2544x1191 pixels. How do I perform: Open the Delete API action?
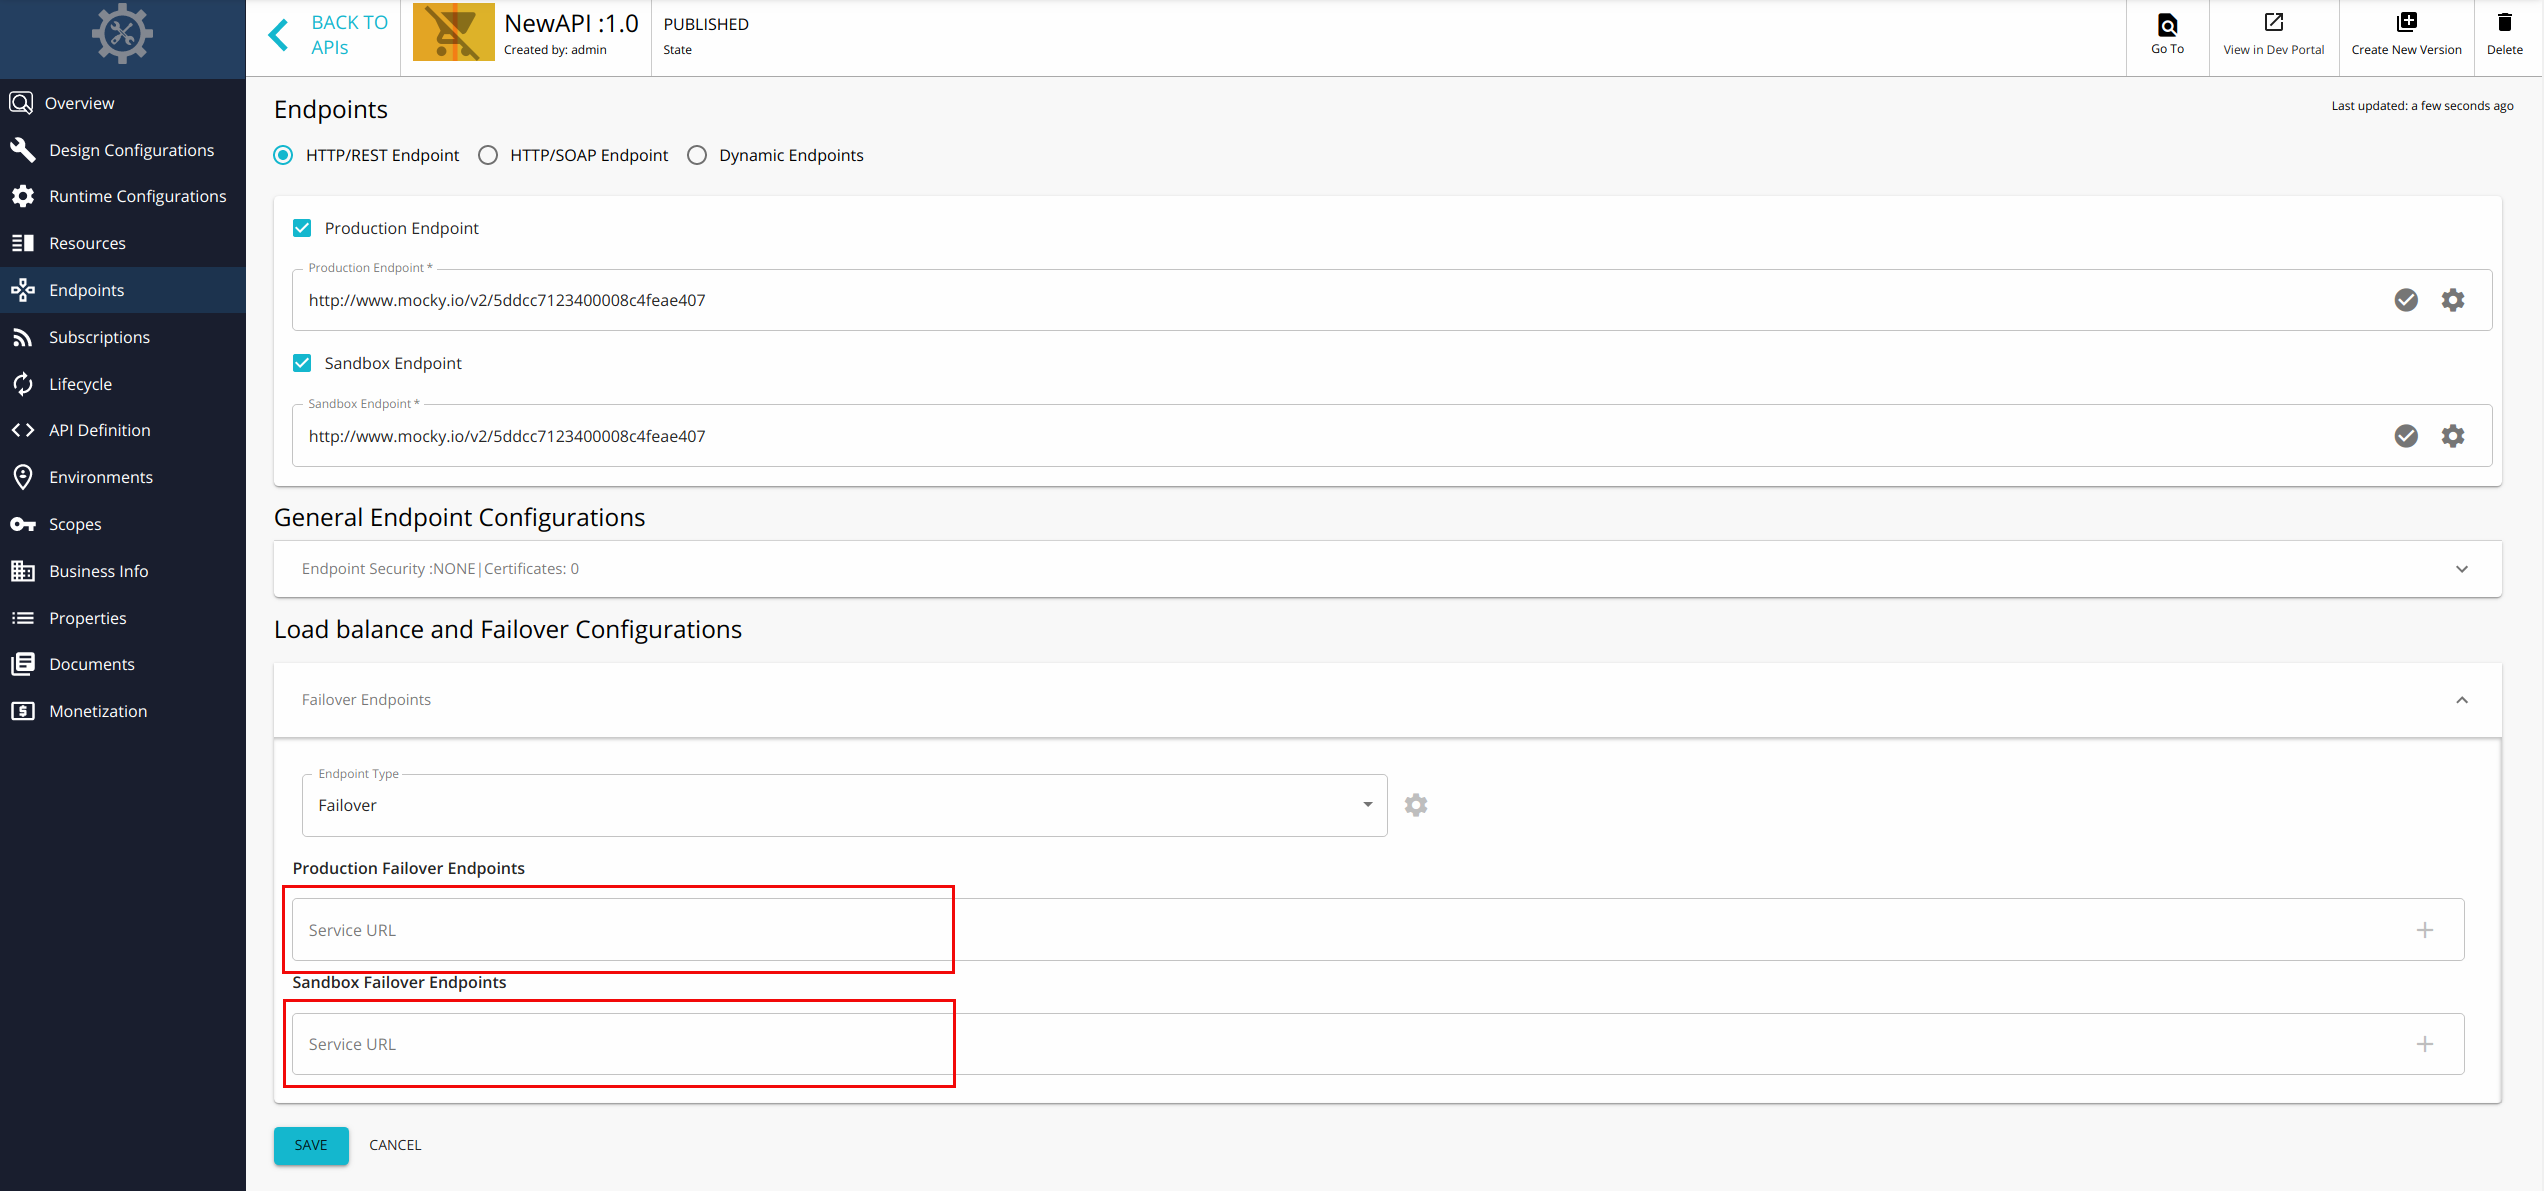pyautogui.click(x=2505, y=33)
